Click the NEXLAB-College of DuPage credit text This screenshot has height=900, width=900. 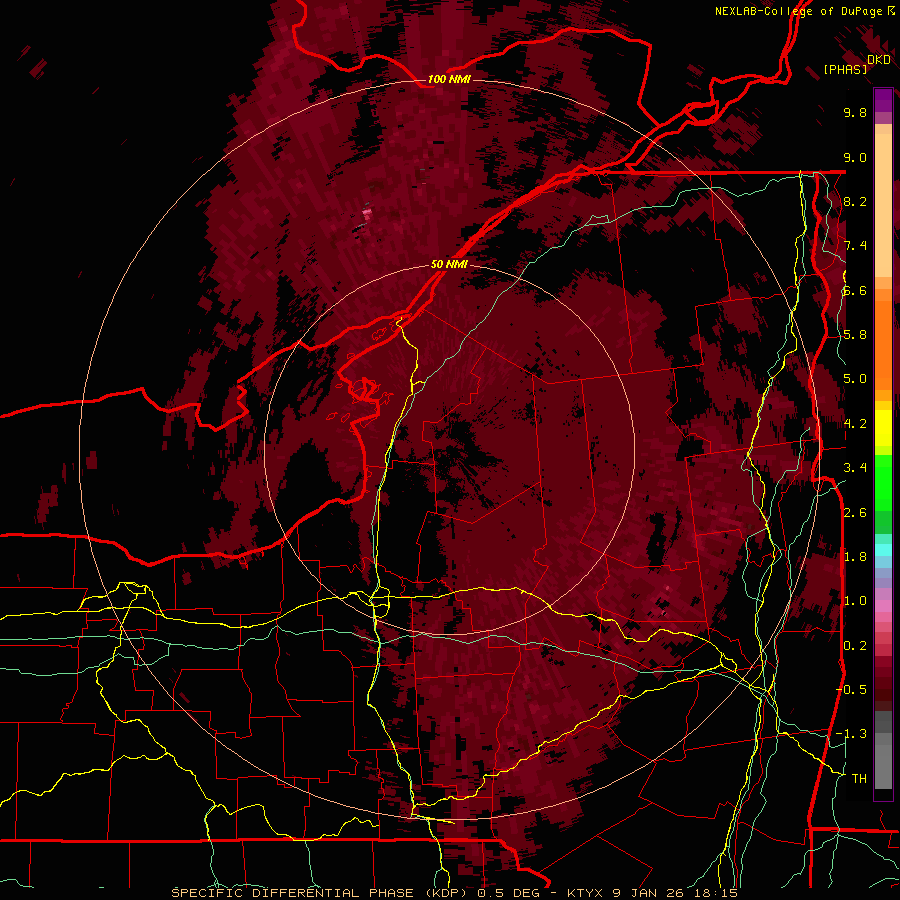click(x=804, y=11)
